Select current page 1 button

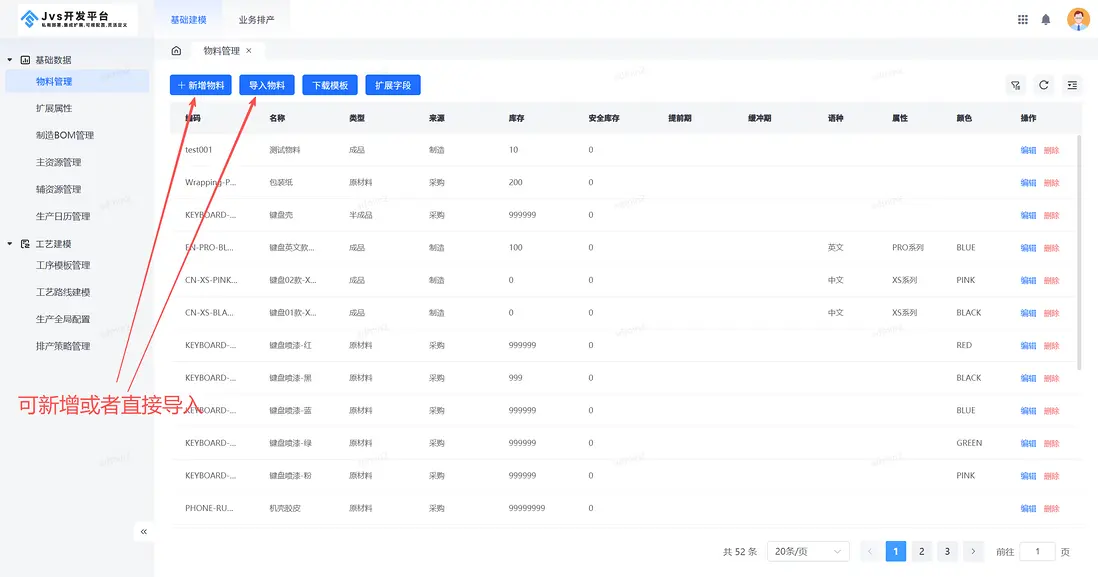[x=896, y=552]
